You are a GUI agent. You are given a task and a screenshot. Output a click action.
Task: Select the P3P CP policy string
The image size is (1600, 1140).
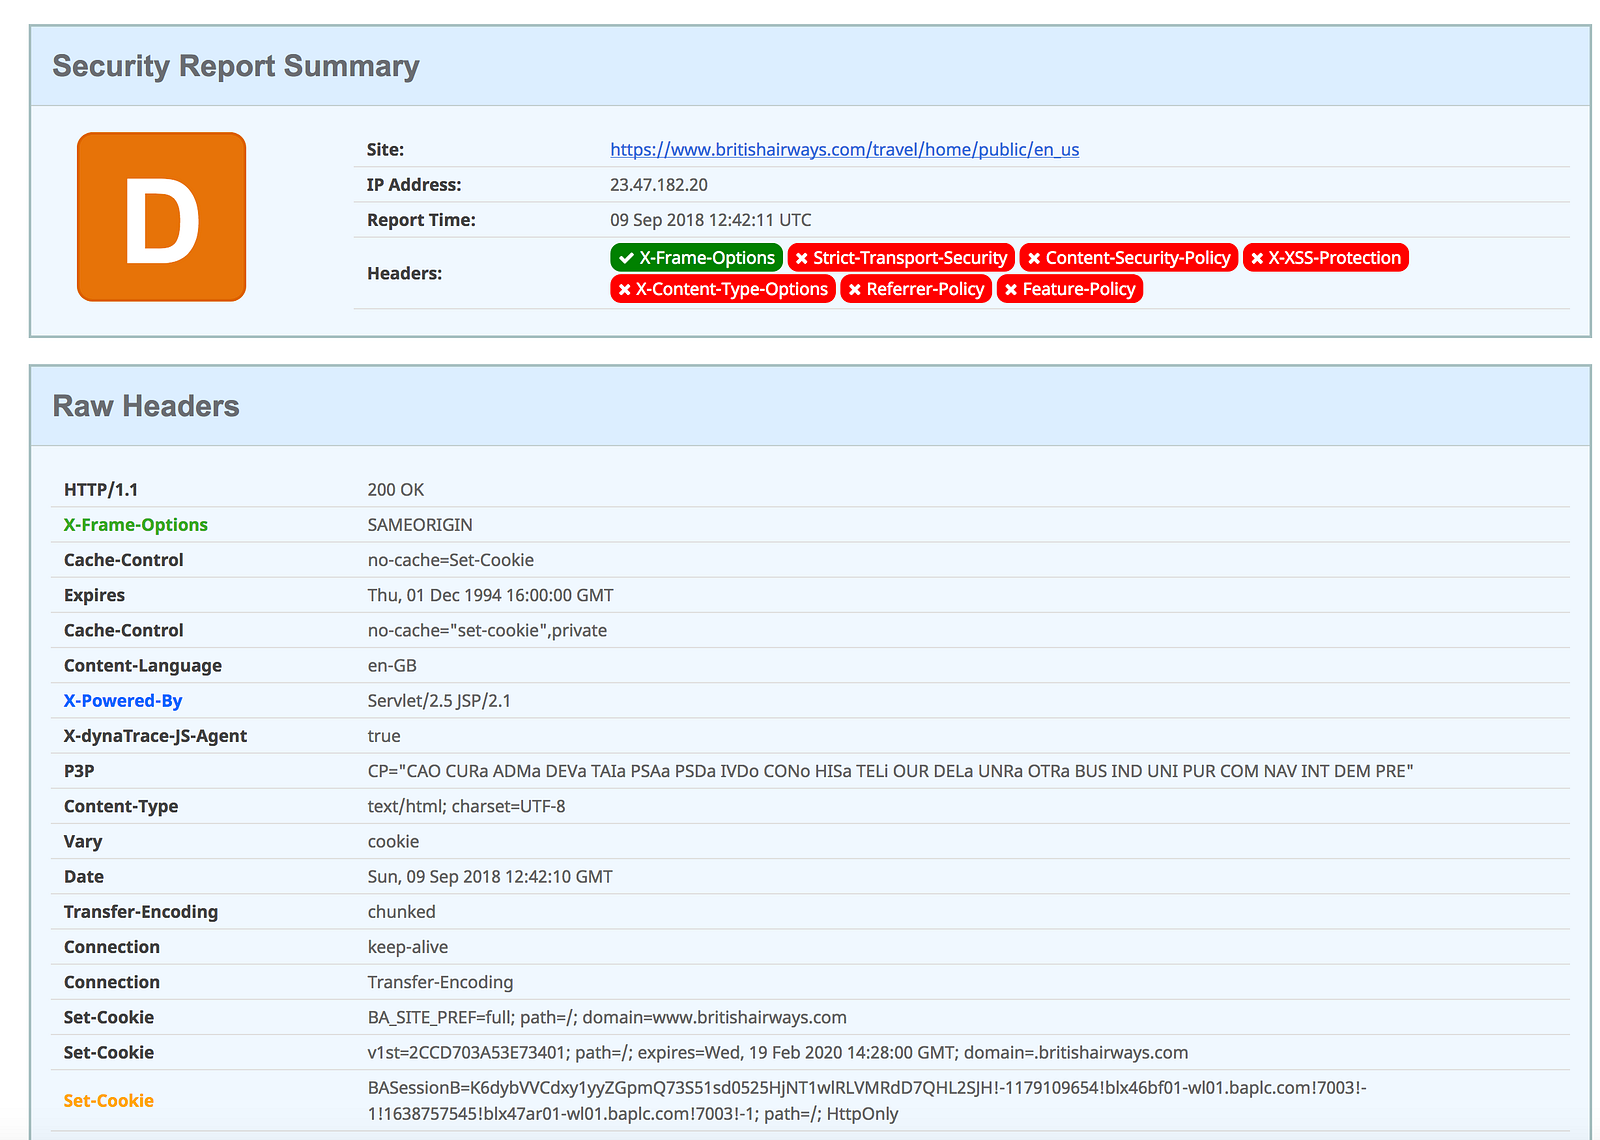click(891, 771)
